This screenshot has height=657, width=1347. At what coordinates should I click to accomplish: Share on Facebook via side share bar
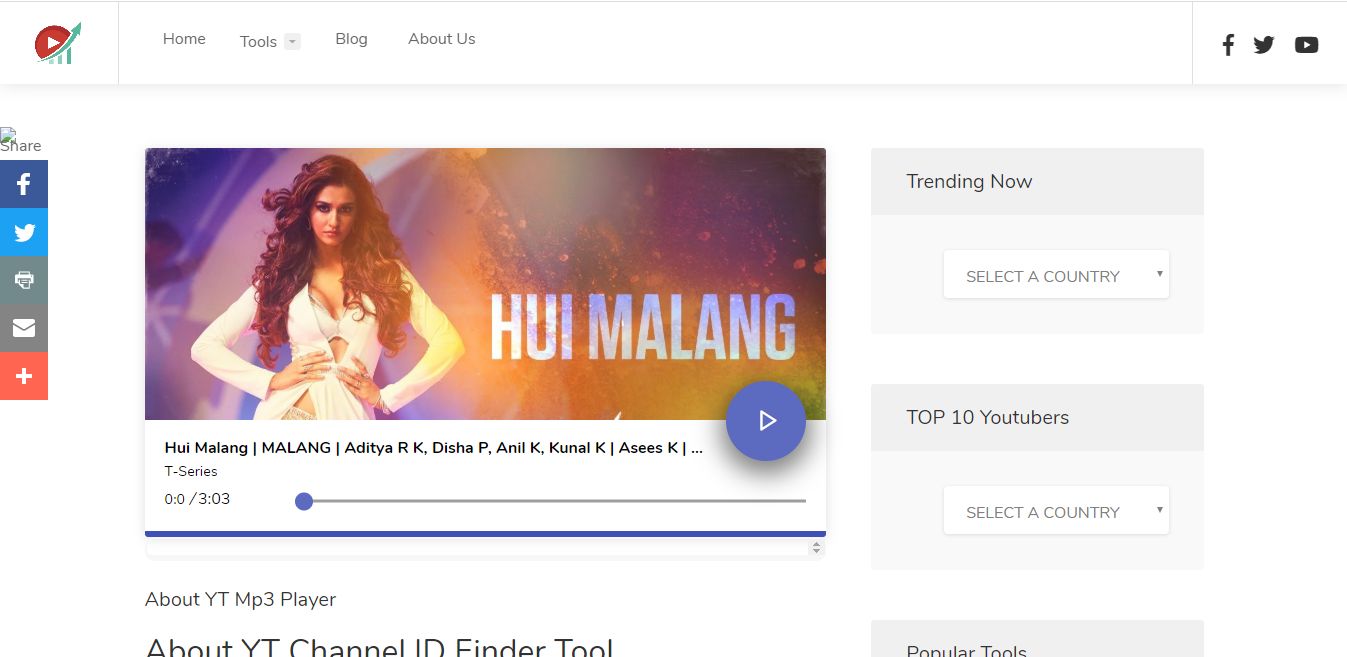tap(24, 184)
